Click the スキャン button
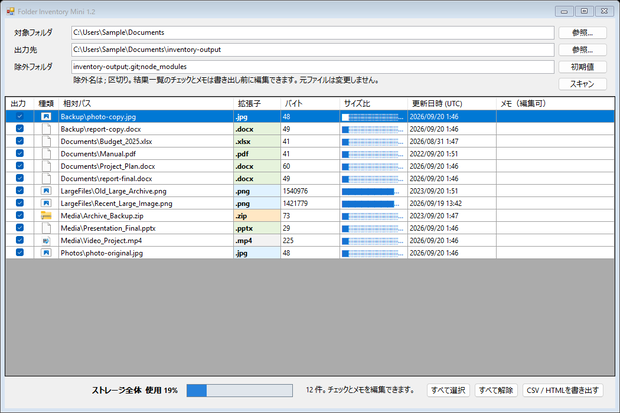Viewport: 620px width, 413px height. tap(582, 84)
